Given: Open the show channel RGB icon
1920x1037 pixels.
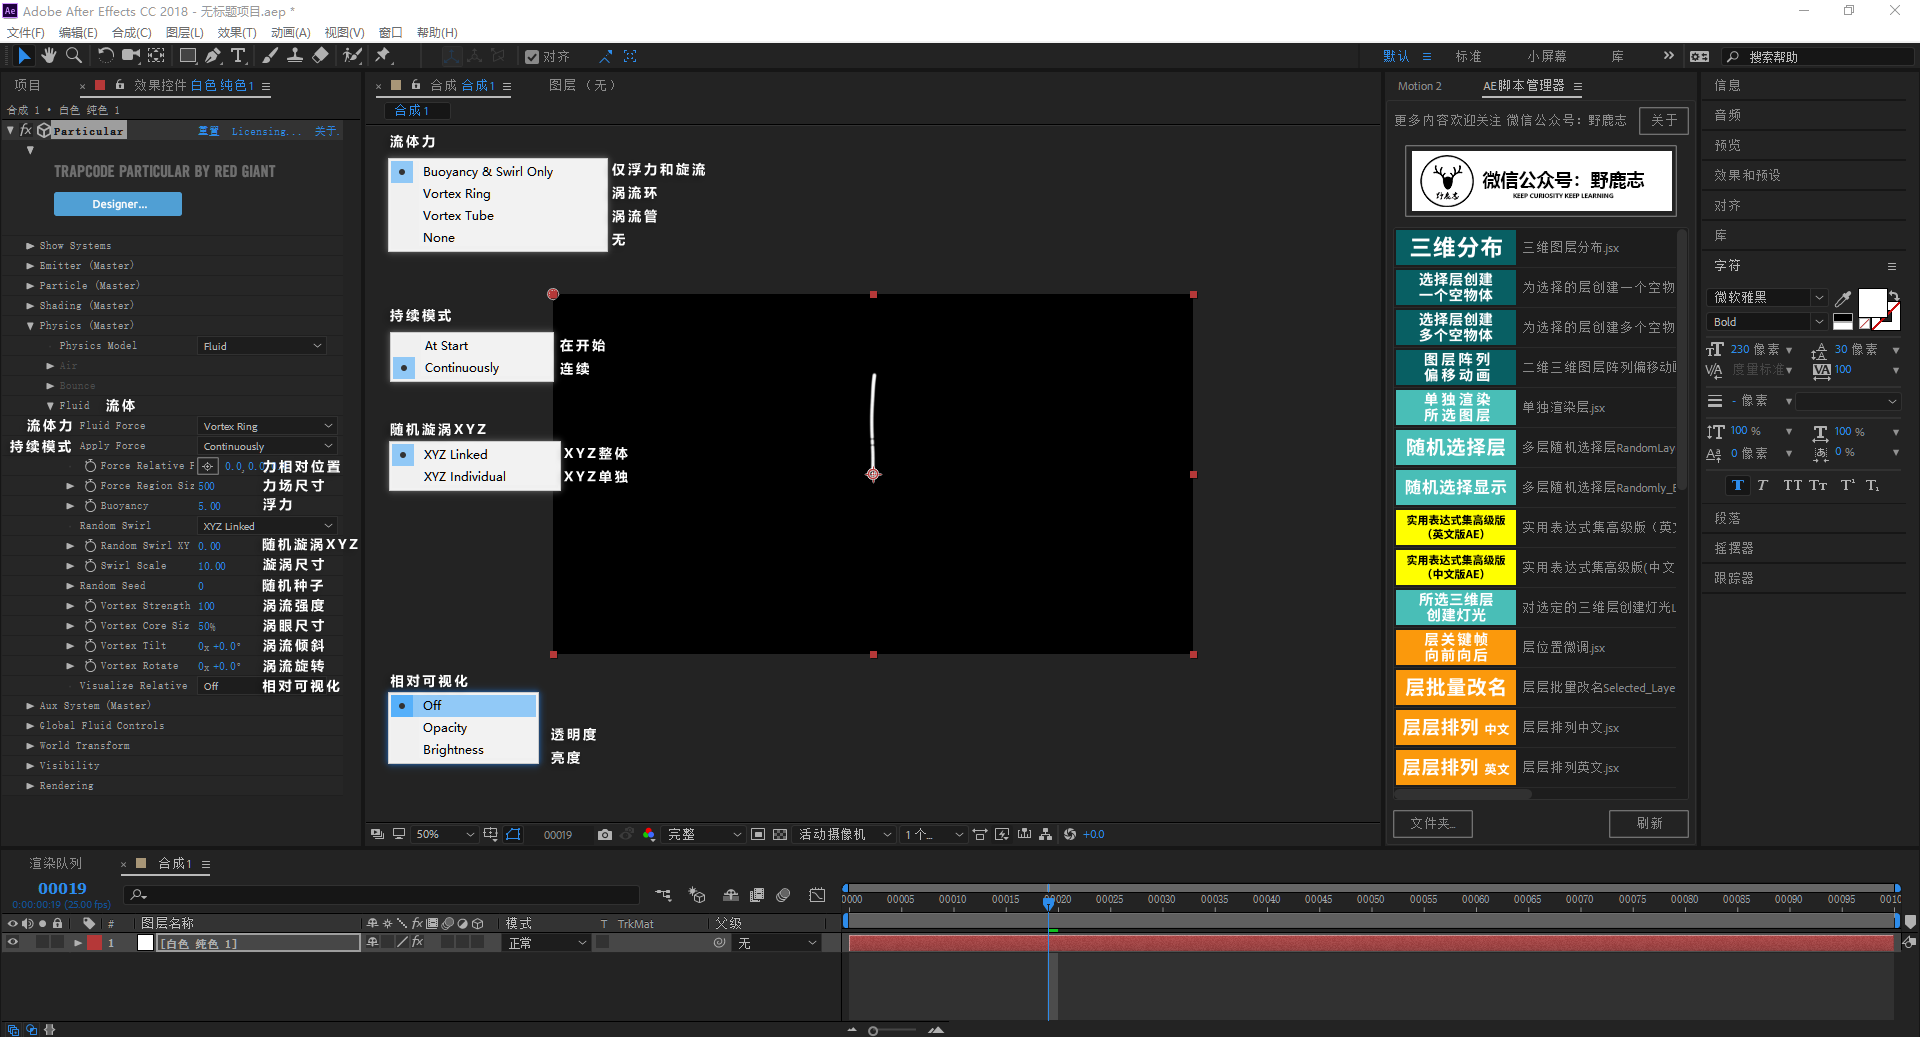Looking at the screenshot, I should (x=649, y=834).
